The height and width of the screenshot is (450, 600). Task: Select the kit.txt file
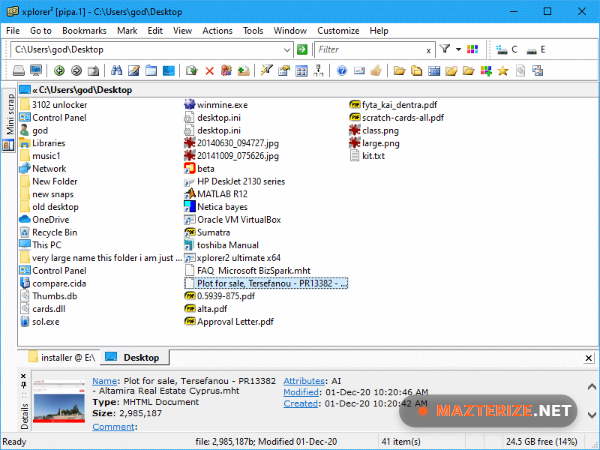367,156
